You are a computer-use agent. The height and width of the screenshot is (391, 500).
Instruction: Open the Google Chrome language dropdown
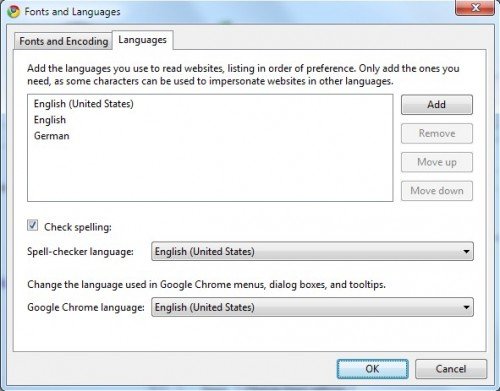312,307
